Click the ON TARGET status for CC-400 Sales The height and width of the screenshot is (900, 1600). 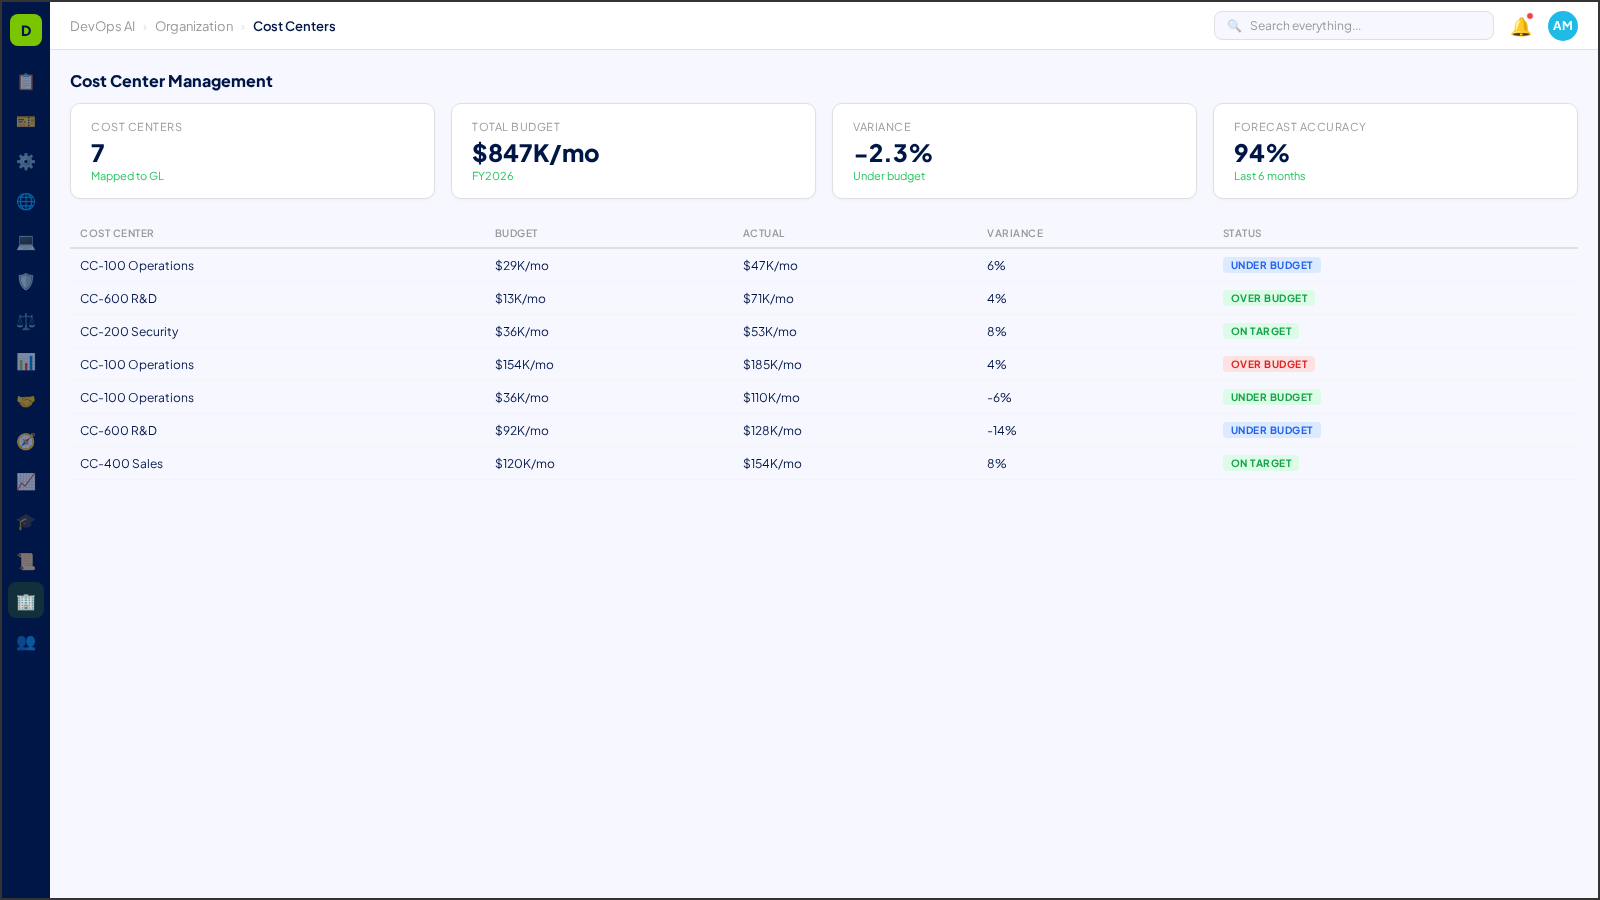1261,463
